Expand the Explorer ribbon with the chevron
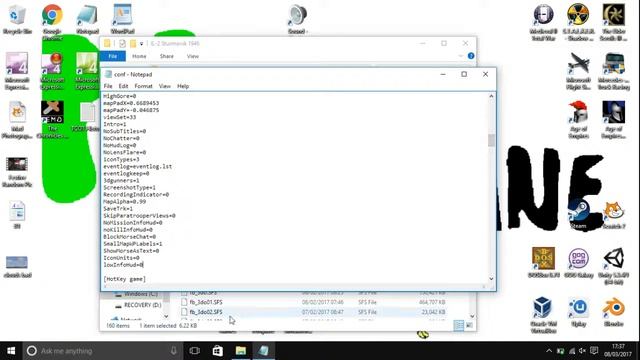This screenshot has height=360, width=640. tap(460, 56)
